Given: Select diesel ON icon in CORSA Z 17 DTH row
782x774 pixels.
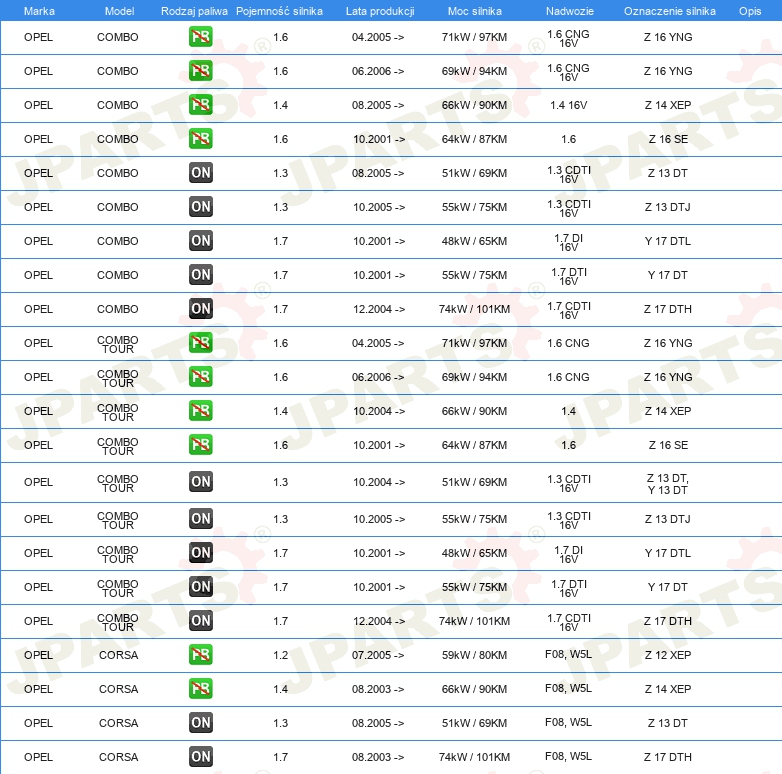Looking at the screenshot, I should 200,757.
